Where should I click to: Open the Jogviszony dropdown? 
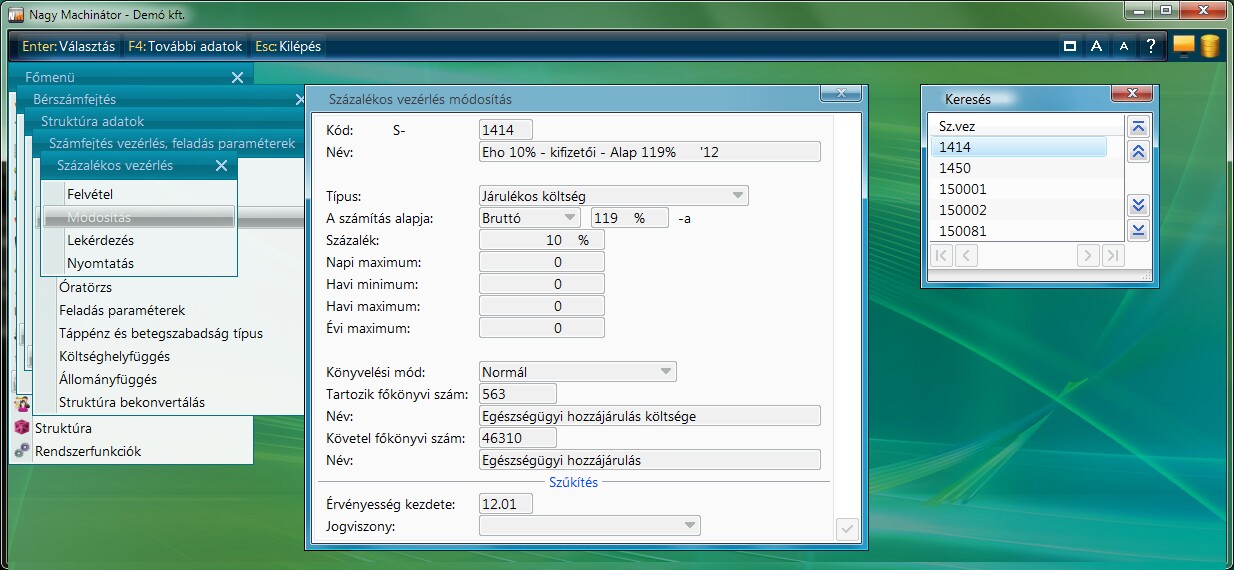pos(689,526)
